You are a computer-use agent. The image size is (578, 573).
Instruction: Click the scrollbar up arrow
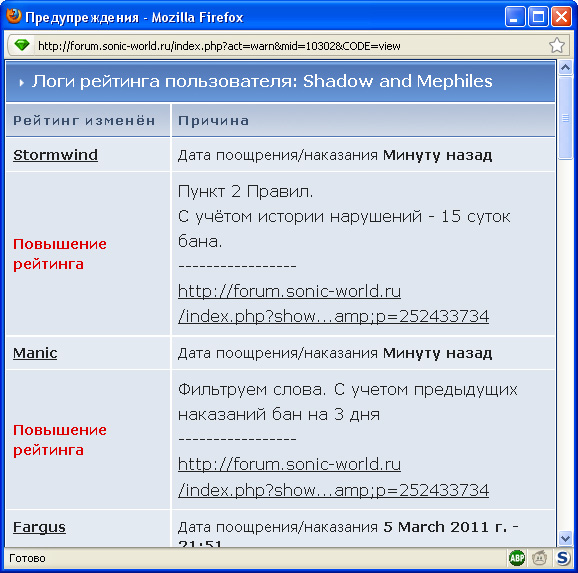[x=565, y=67]
